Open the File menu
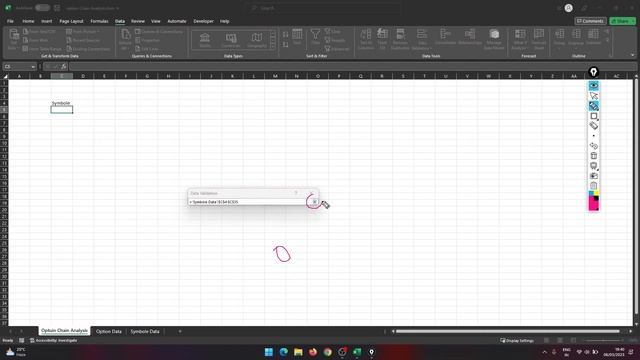Screen dimensions: 640x360 [10, 21]
